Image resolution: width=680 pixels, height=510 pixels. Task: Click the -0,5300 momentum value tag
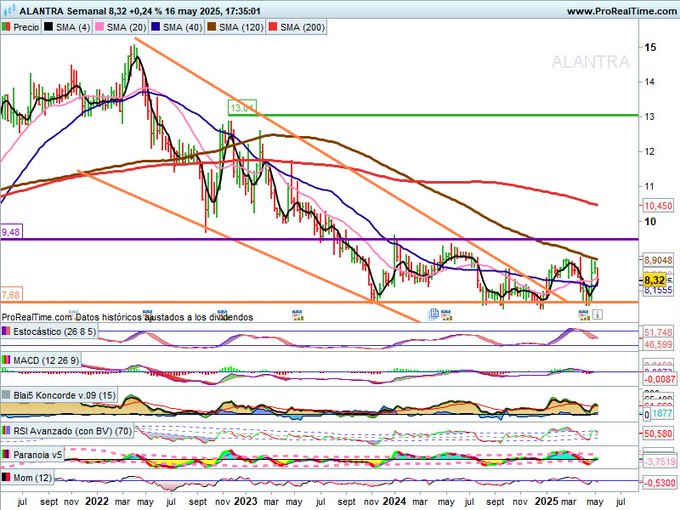tap(659, 483)
